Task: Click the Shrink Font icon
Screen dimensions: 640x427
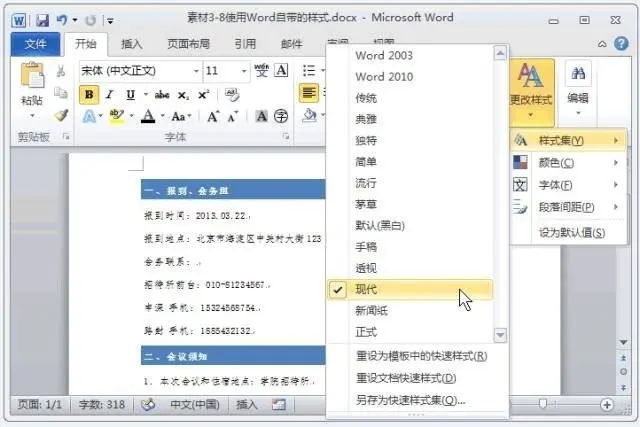Action: click(233, 117)
